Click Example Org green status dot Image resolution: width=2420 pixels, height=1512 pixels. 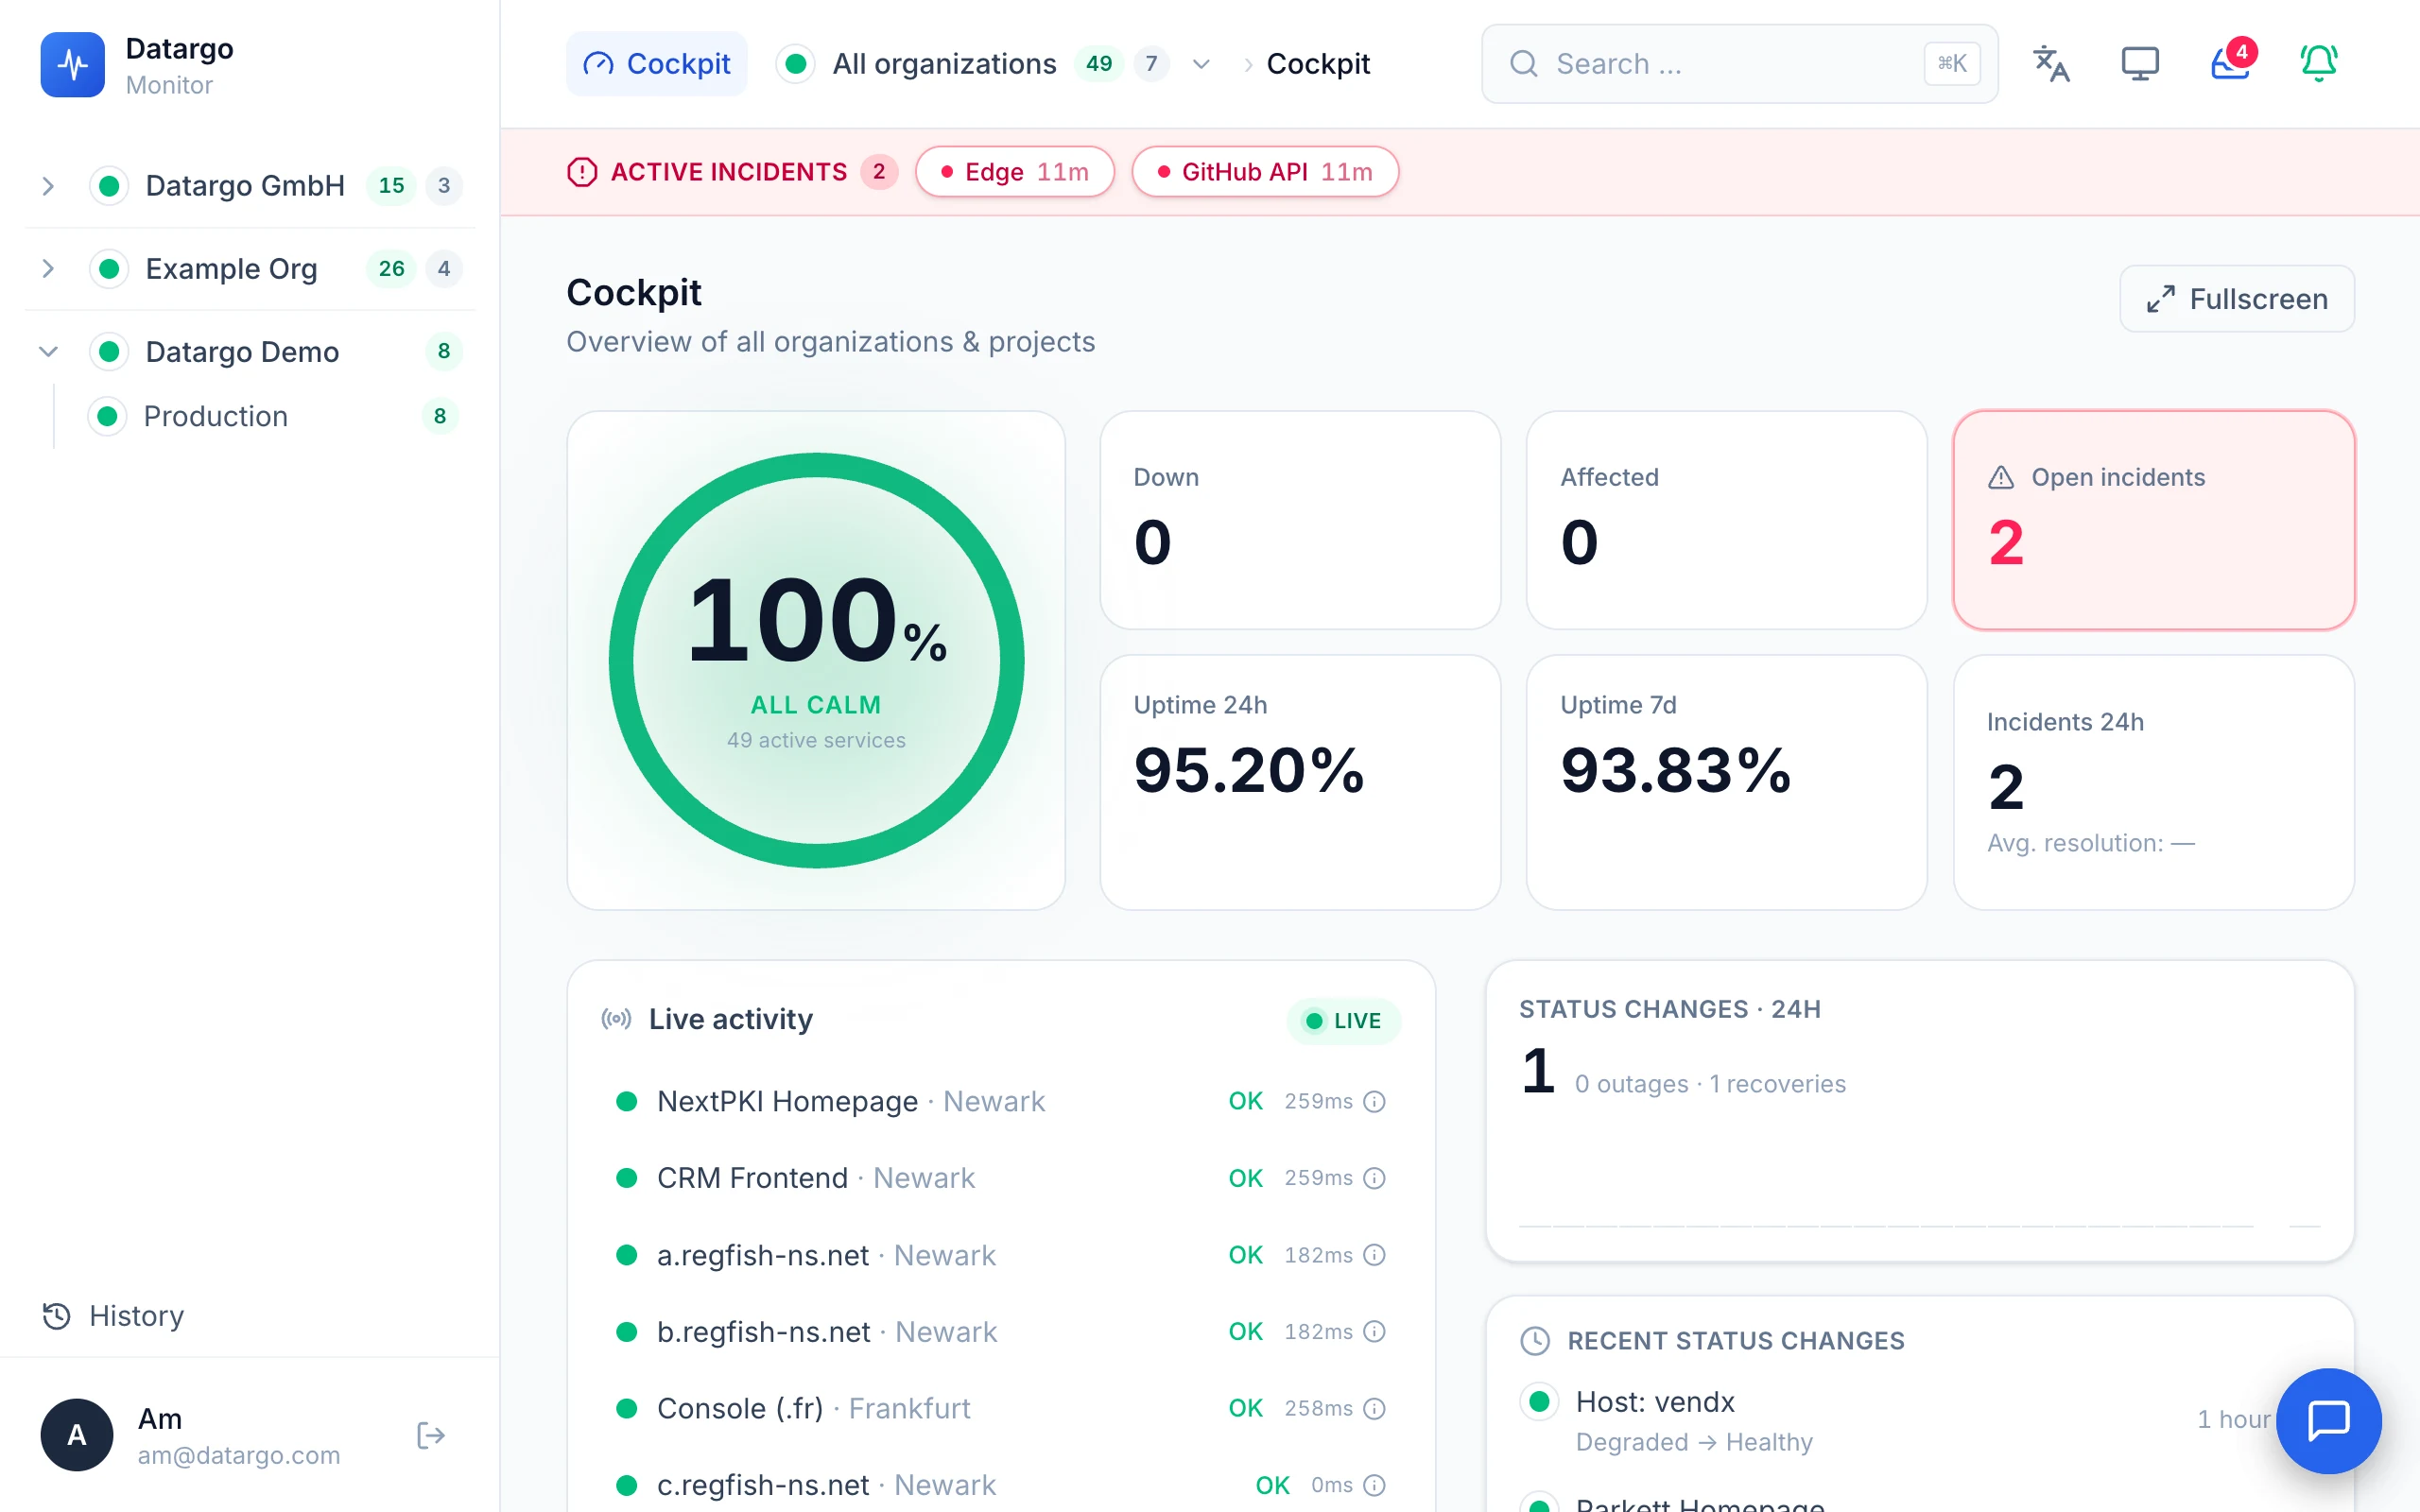(x=109, y=268)
